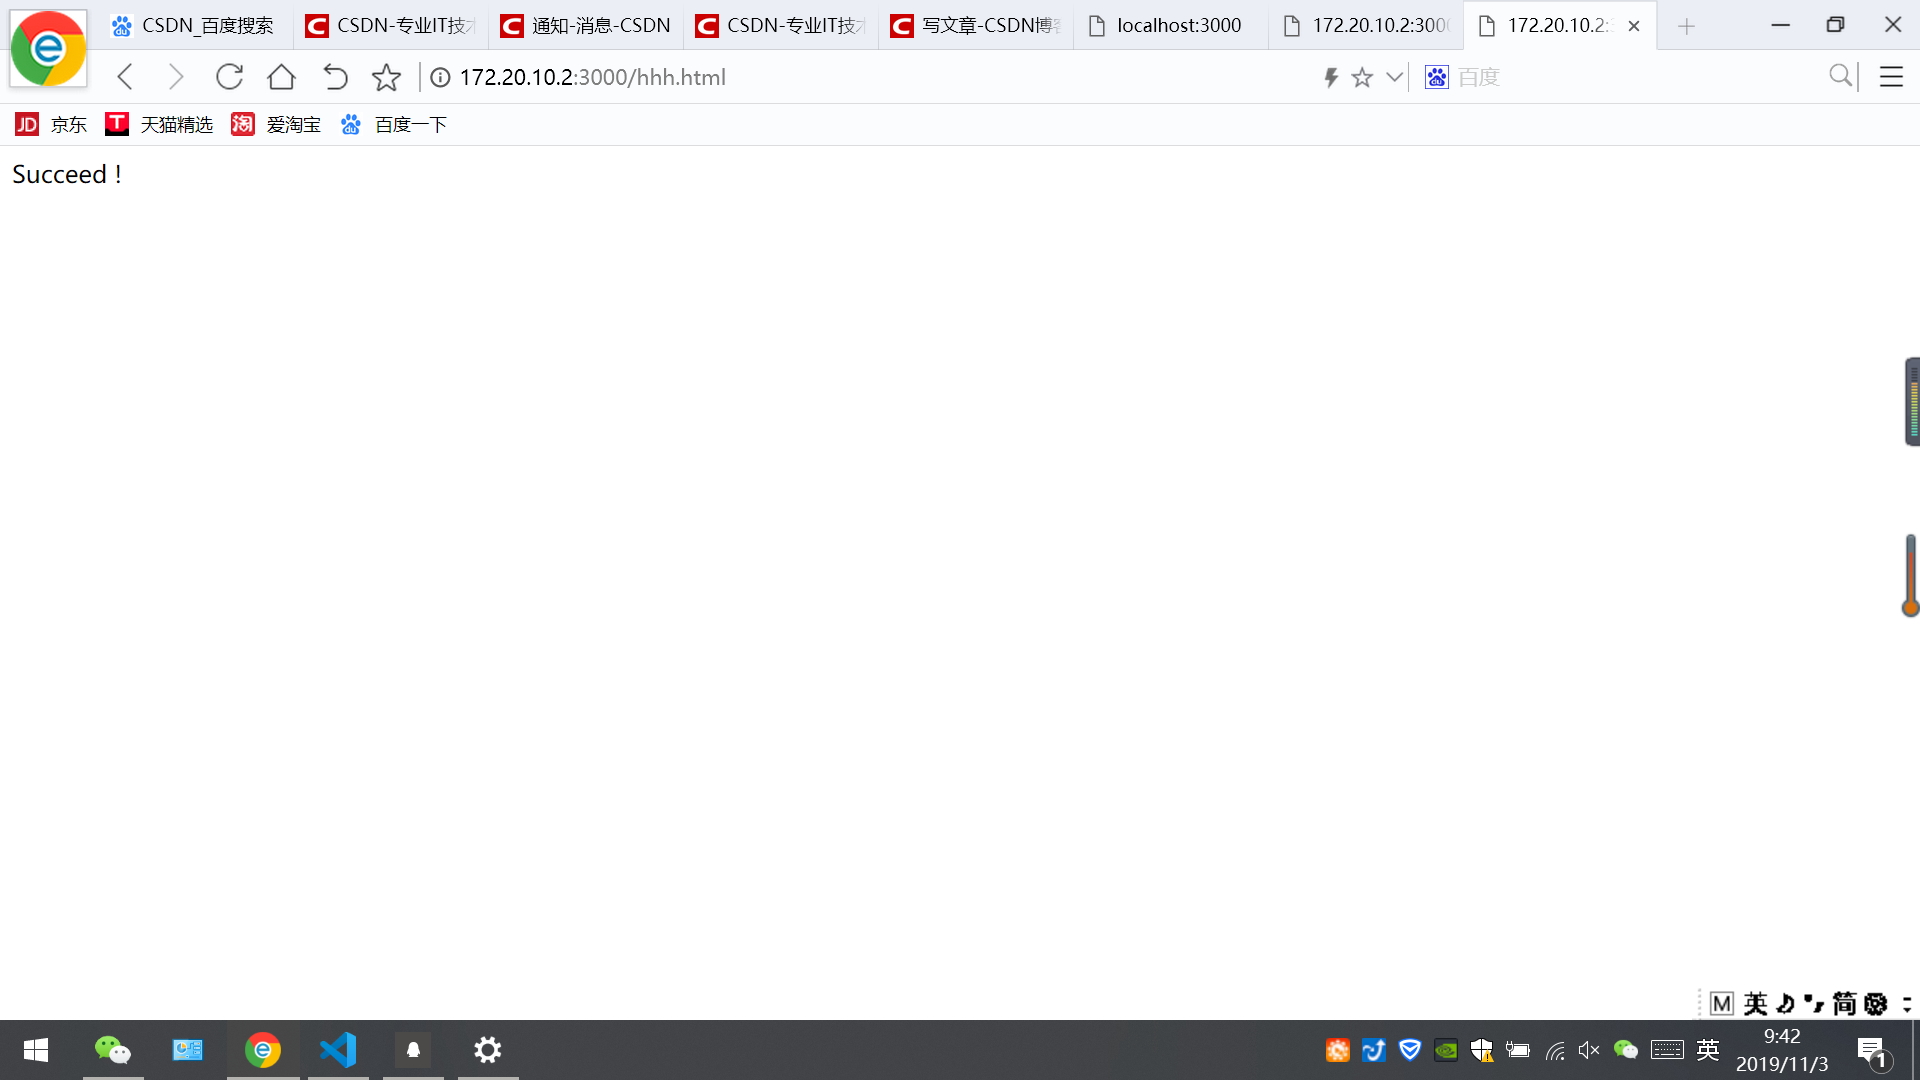The width and height of the screenshot is (1920, 1080).
Task: Click the address bar URL field
Action: [800, 77]
